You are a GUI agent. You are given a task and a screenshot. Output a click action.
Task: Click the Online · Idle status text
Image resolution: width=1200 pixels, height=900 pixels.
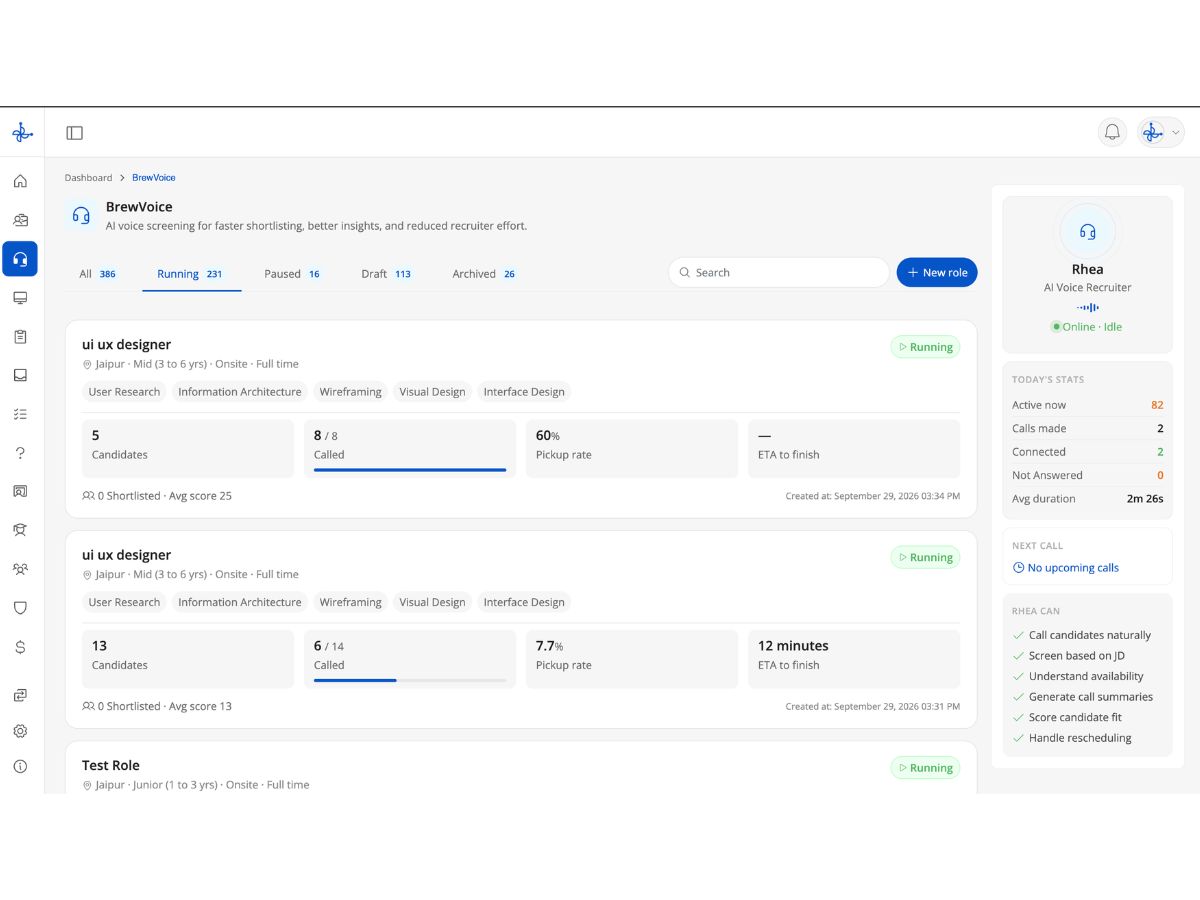[x=1087, y=327]
